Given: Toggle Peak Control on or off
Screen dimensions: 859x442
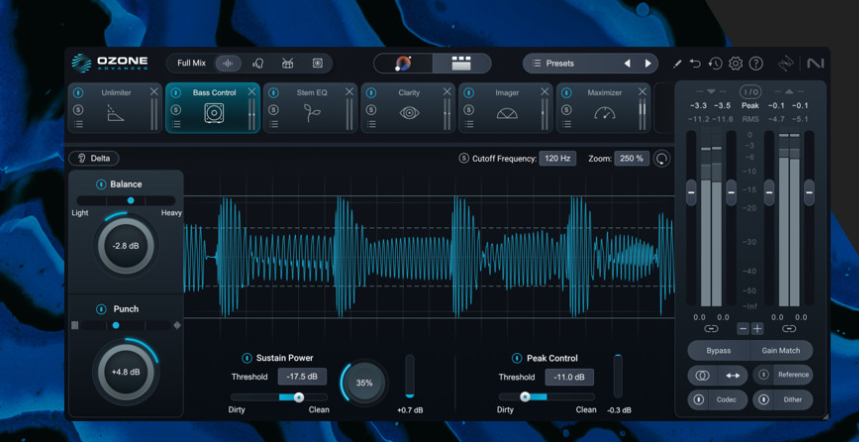Looking at the screenshot, I should click(x=517, y=358).
